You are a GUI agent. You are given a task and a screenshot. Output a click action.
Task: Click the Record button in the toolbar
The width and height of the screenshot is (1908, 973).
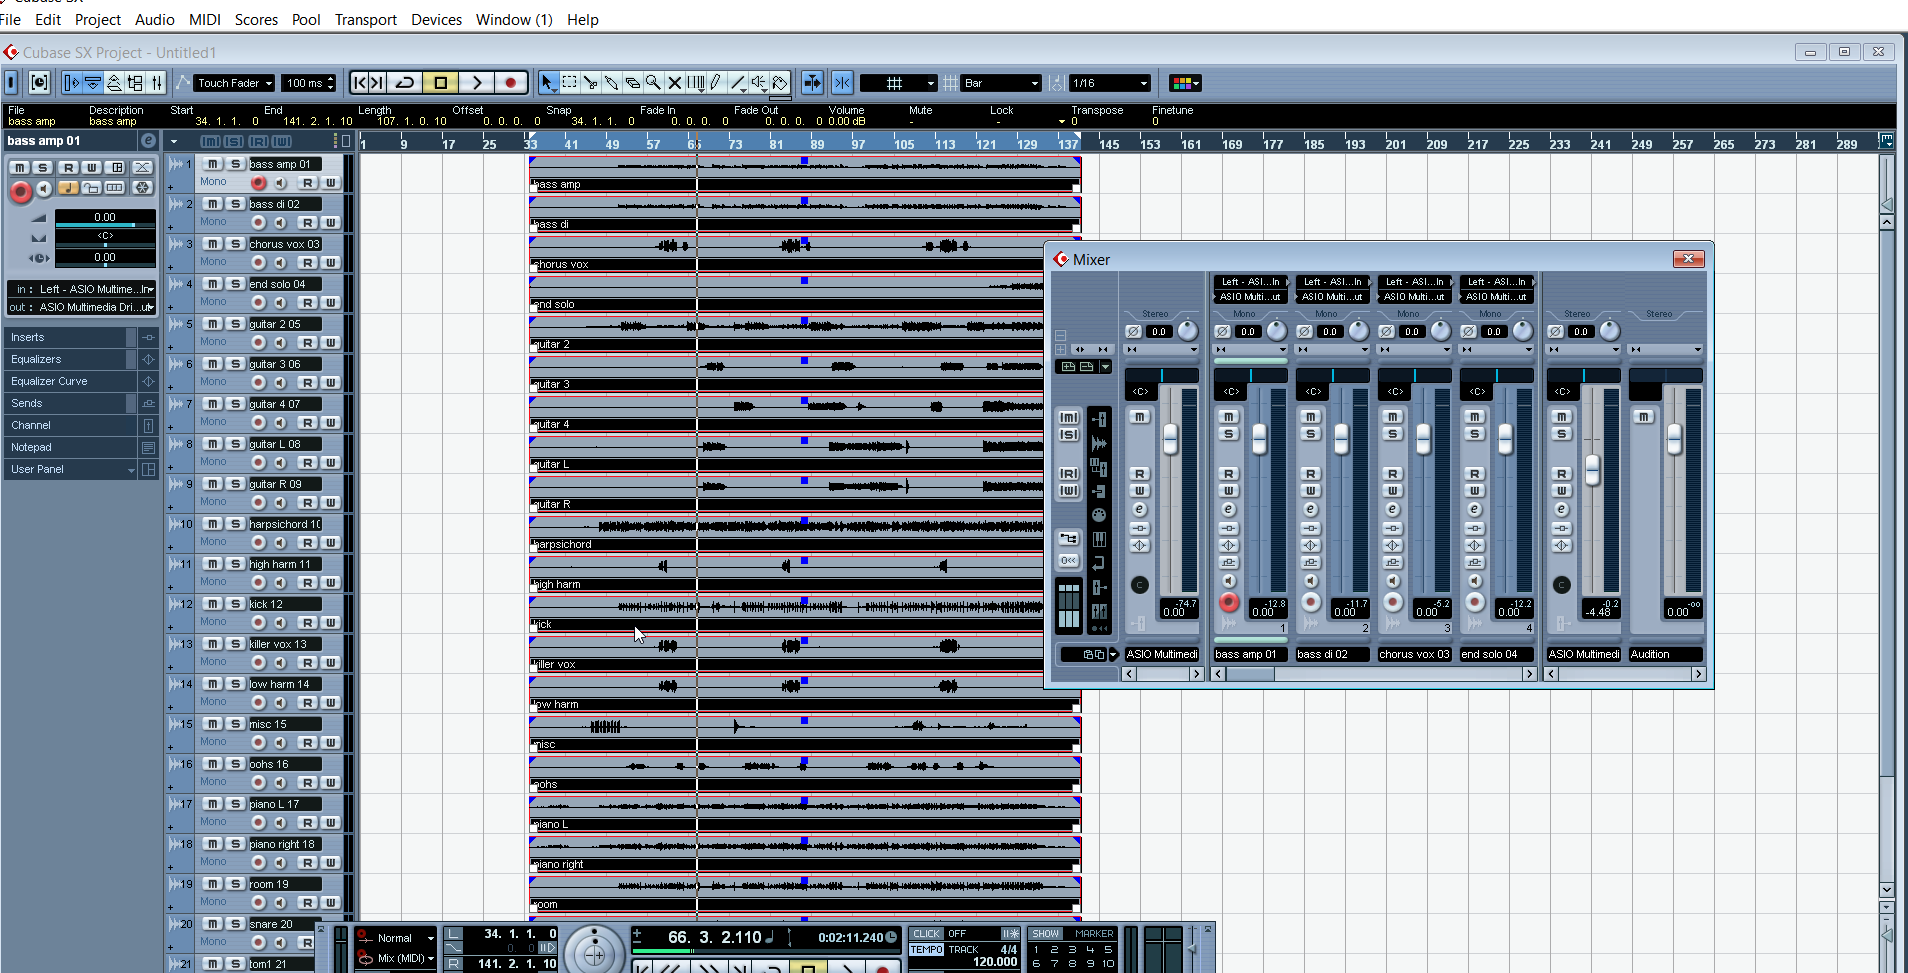[x=511, y=83]
